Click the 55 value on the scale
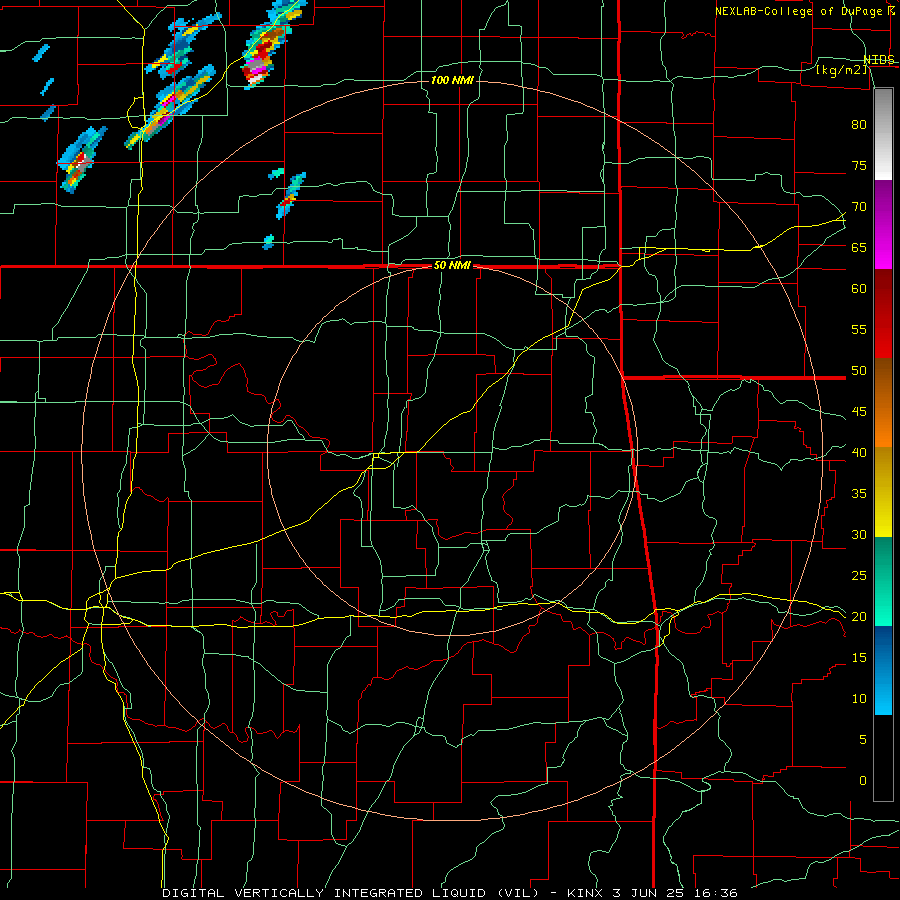The image size is (900, 900). [x=859, y=330]
